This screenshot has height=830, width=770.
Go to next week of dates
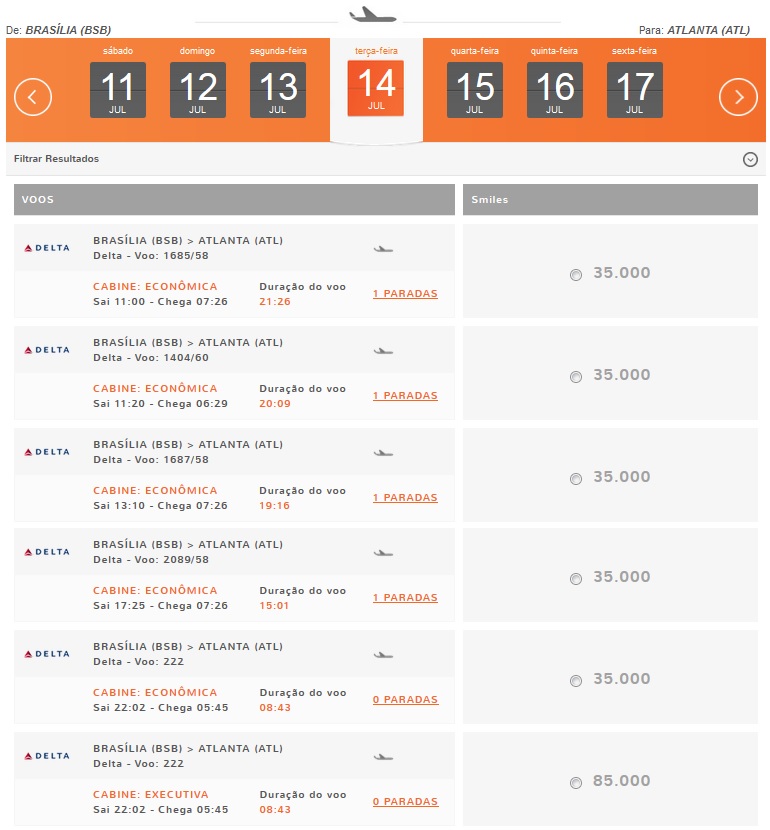(x=738, y=97)
